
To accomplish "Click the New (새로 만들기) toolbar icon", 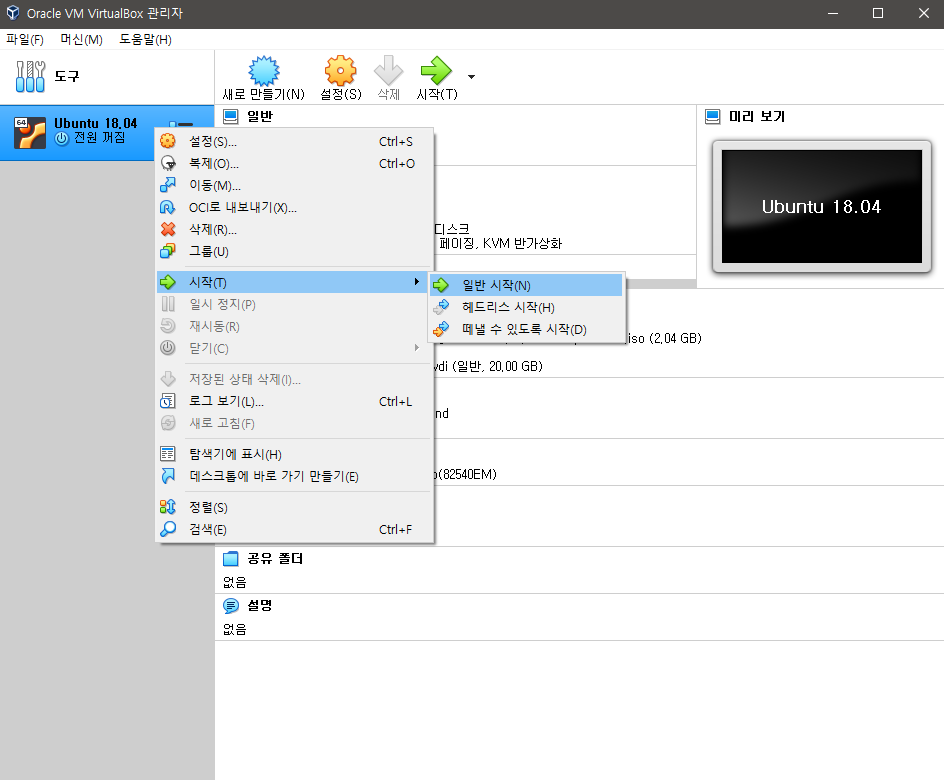I will (264, 71).
